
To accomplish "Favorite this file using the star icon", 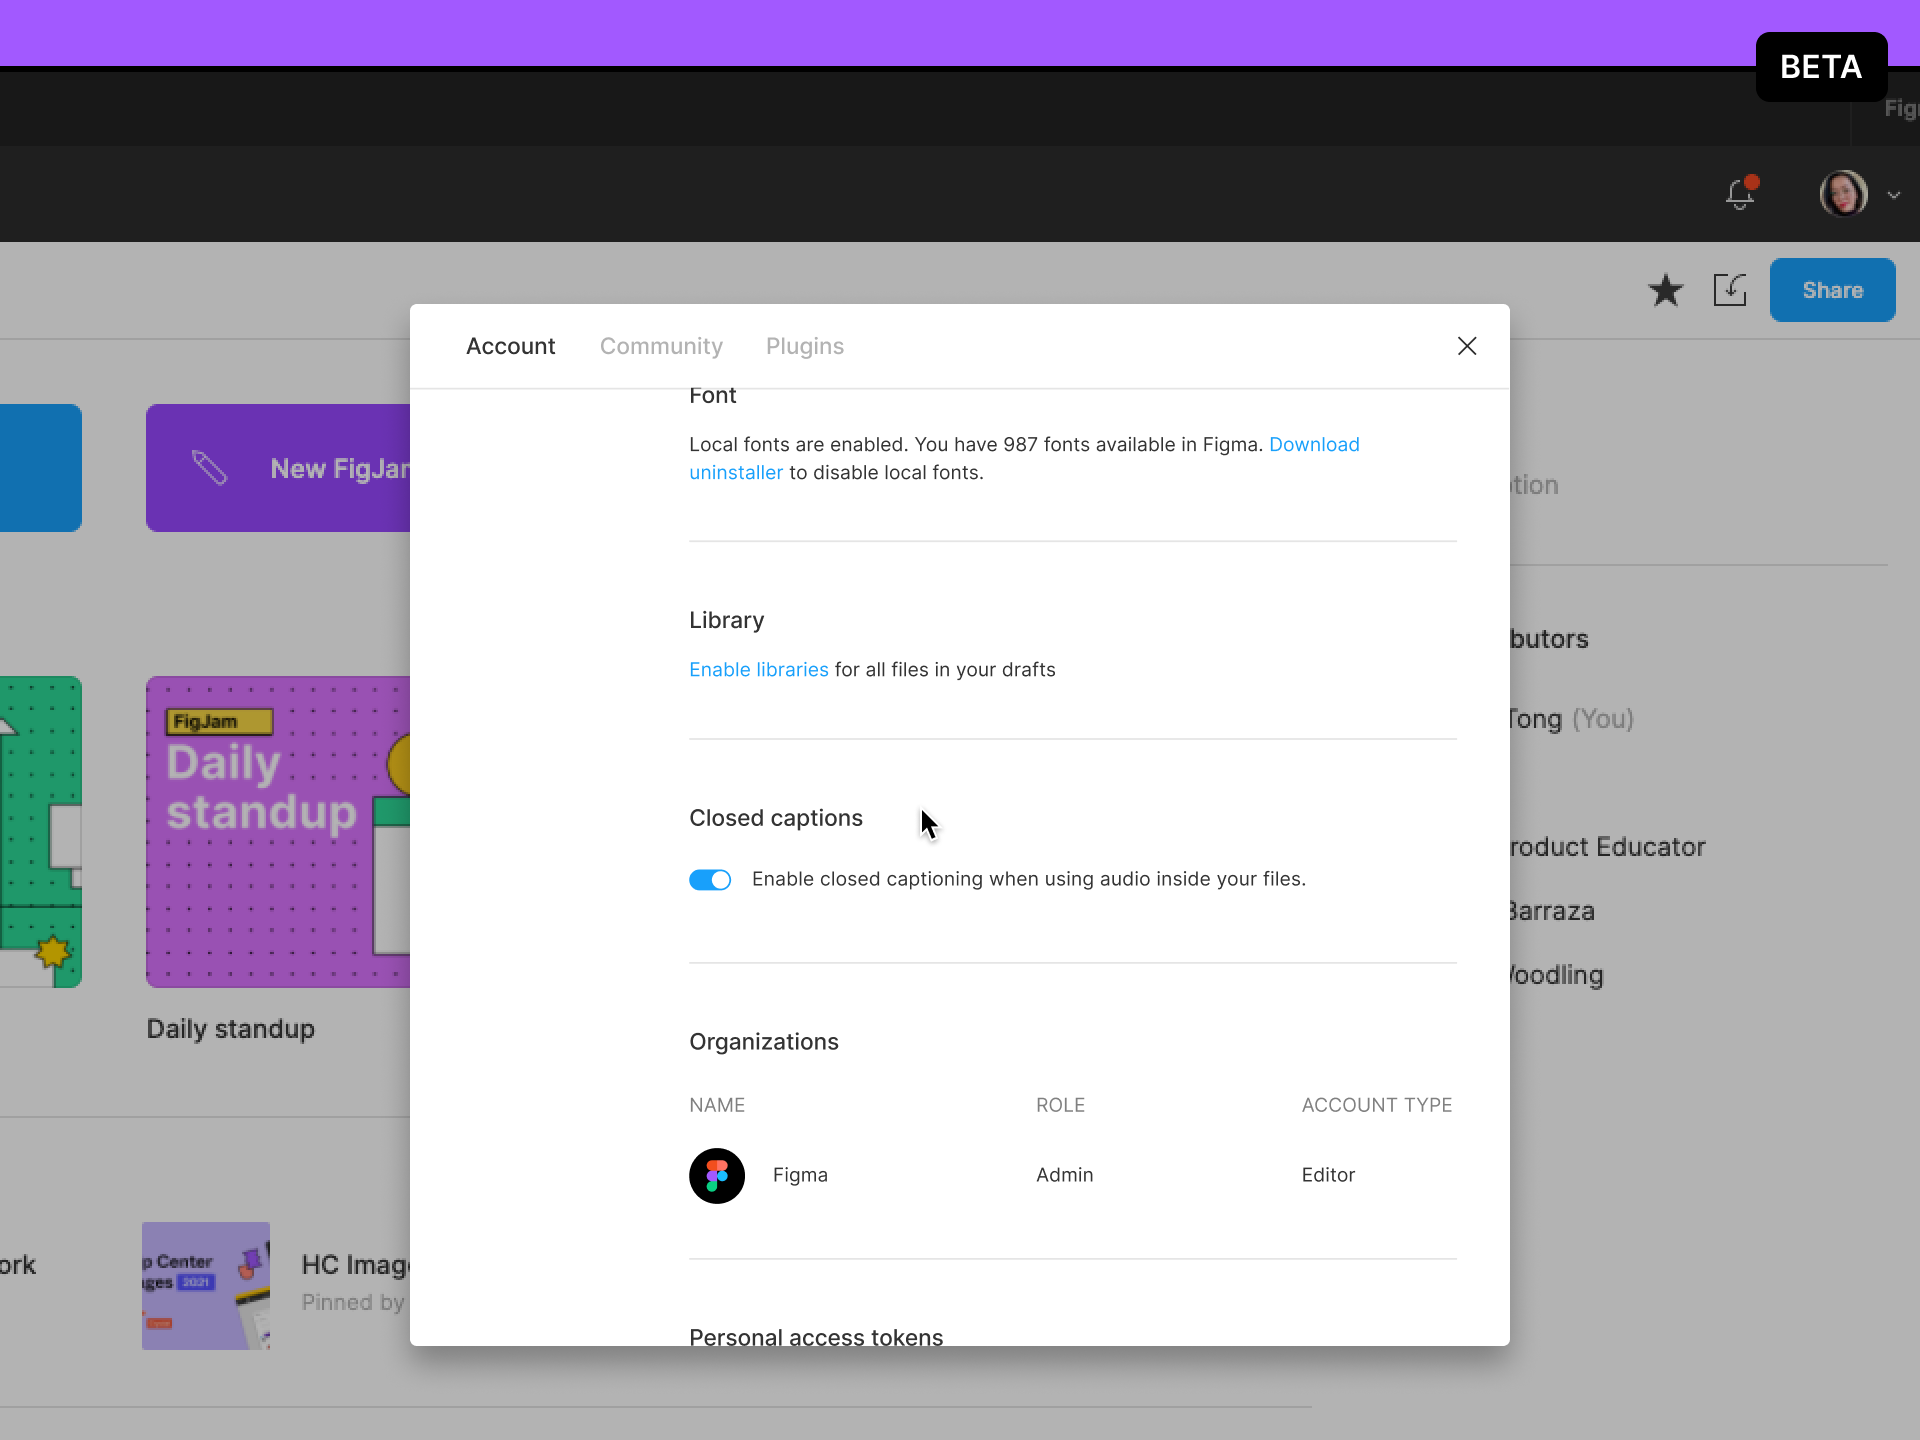I will coord(1665,290).
